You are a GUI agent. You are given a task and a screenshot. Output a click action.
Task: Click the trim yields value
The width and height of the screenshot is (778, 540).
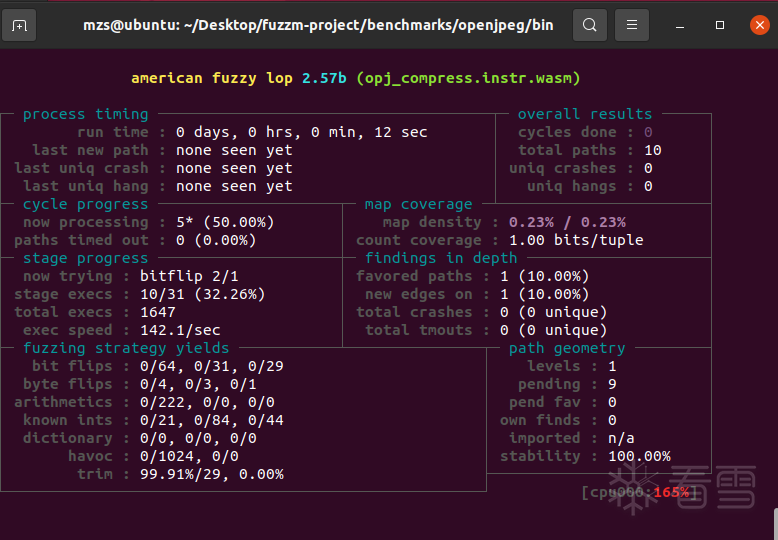[211, 474]
